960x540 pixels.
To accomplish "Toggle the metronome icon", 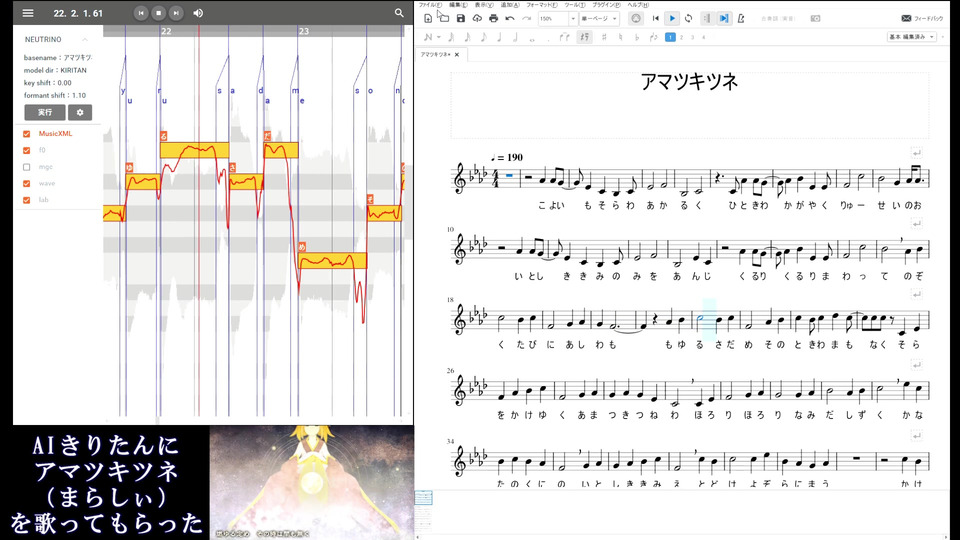I will (x=741, y=18).
